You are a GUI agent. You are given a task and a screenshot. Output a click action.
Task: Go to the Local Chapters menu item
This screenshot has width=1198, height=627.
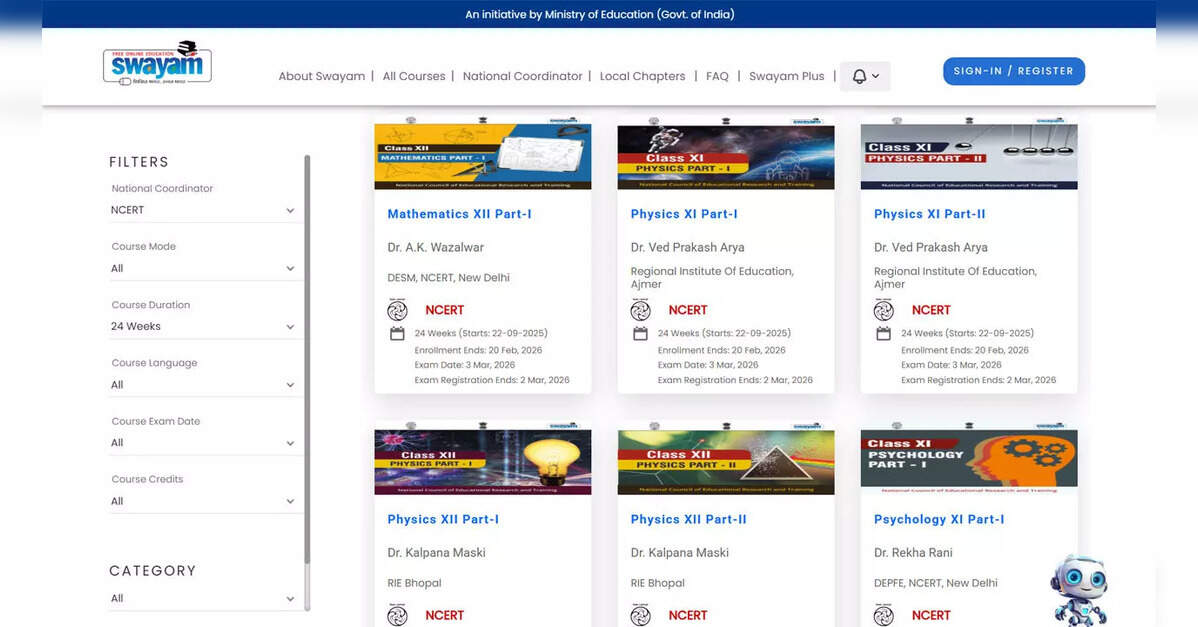(x=642, y=76)
